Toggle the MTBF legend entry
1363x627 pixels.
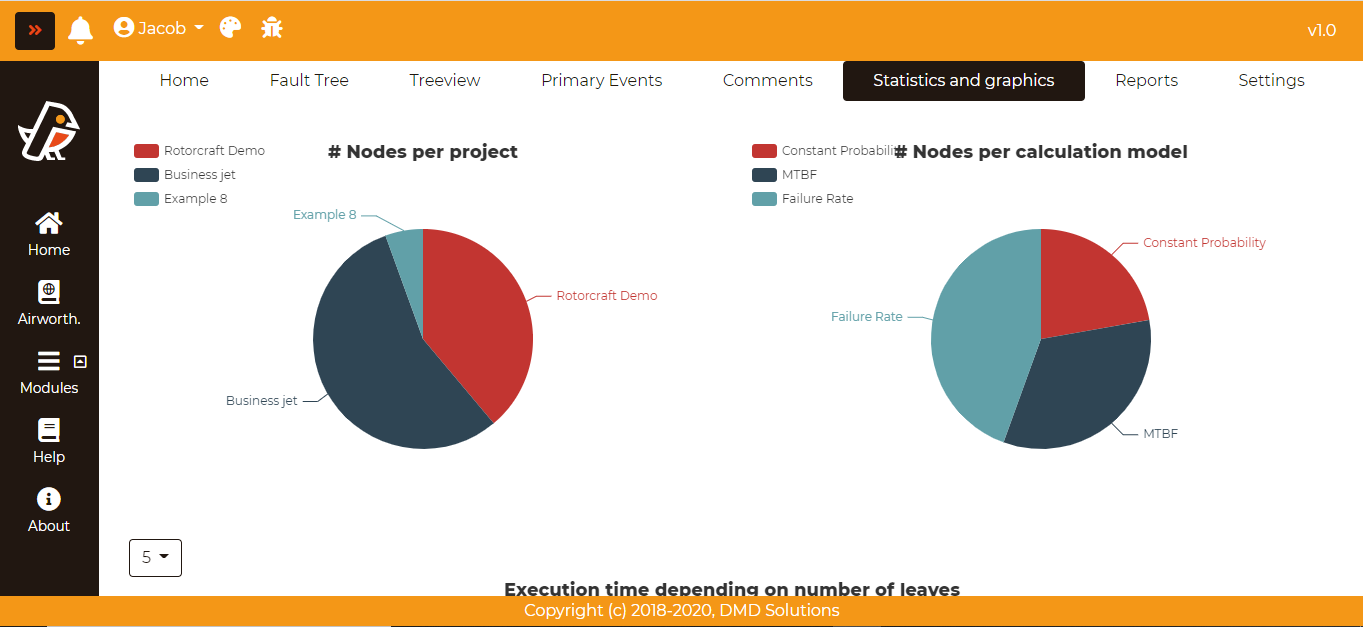[799, 175]
